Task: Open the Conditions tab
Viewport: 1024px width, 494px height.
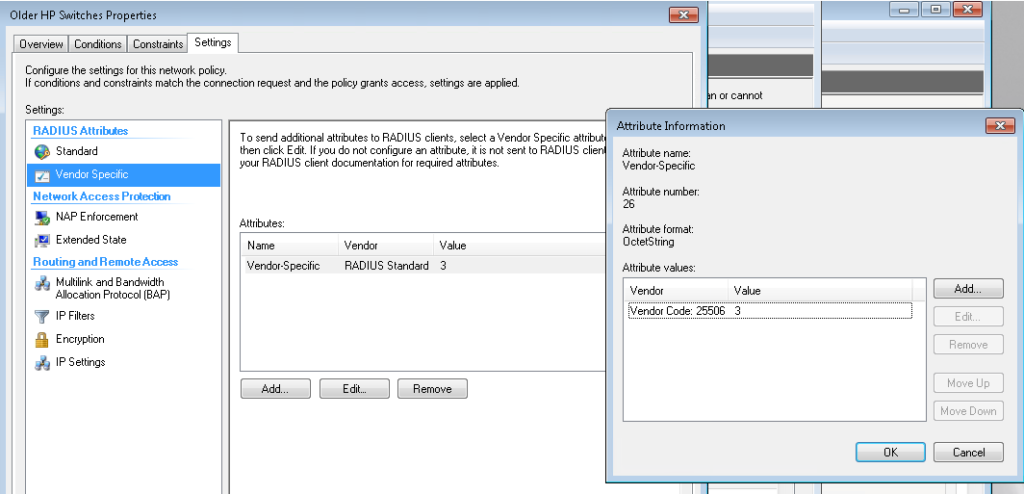Action: coord(98,44)
